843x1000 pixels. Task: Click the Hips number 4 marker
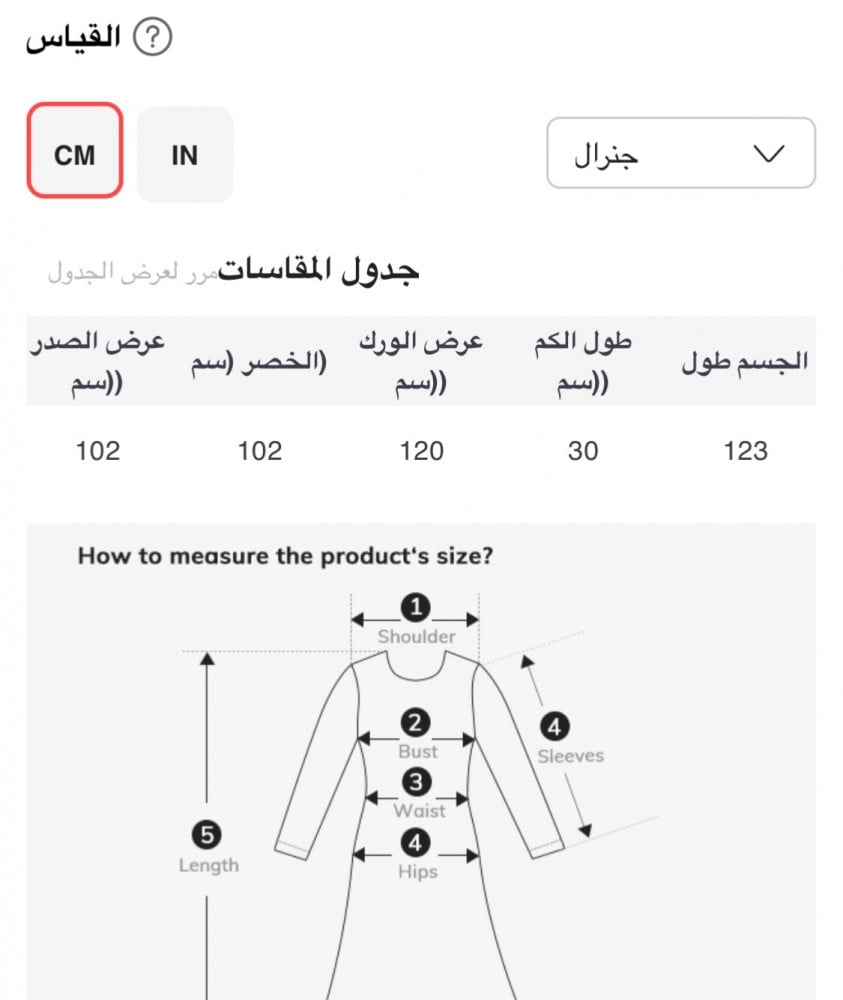click(416, 843)
